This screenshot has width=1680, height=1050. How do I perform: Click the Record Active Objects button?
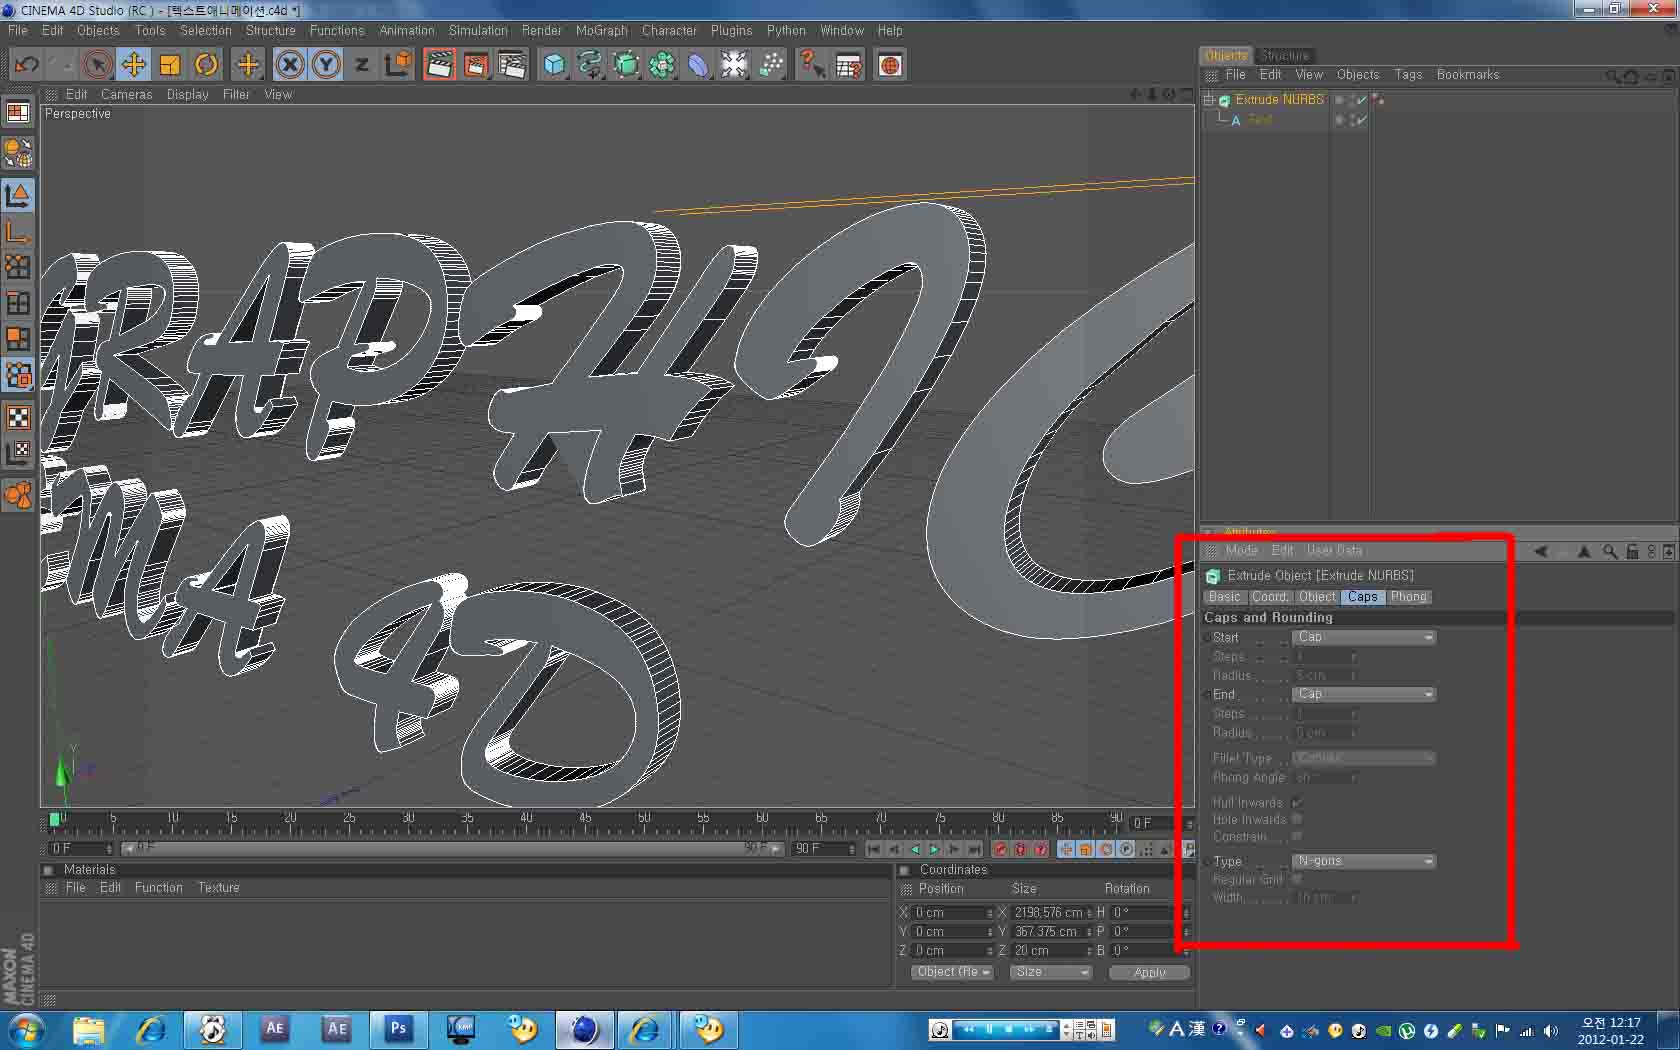tap(1000, 849)
